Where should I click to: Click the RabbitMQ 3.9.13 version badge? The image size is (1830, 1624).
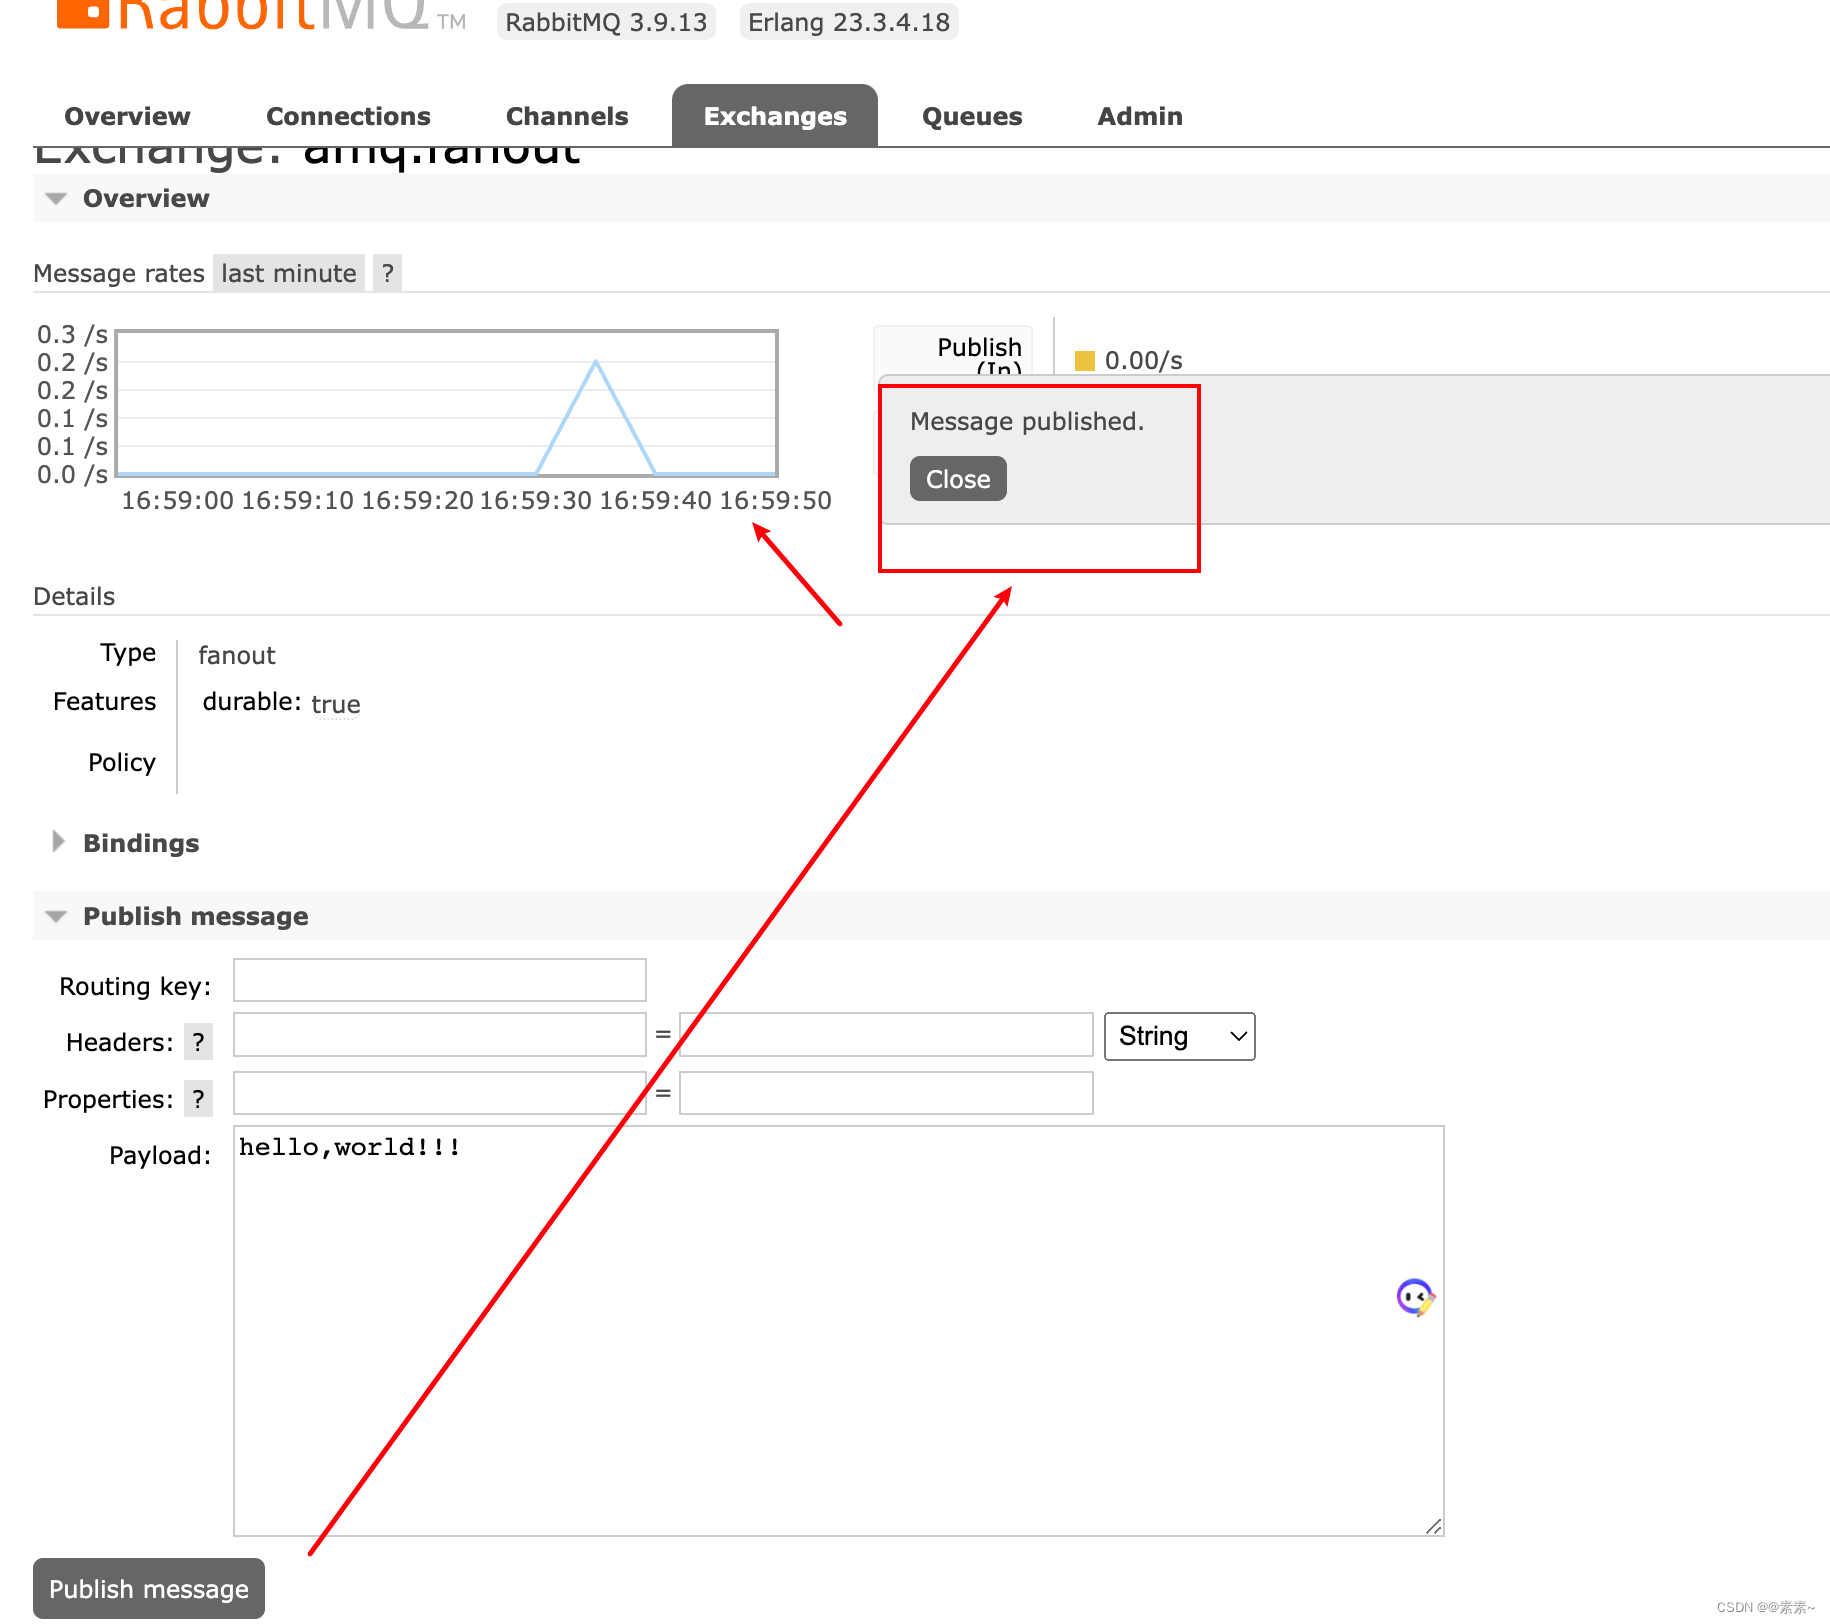point(606,21)
